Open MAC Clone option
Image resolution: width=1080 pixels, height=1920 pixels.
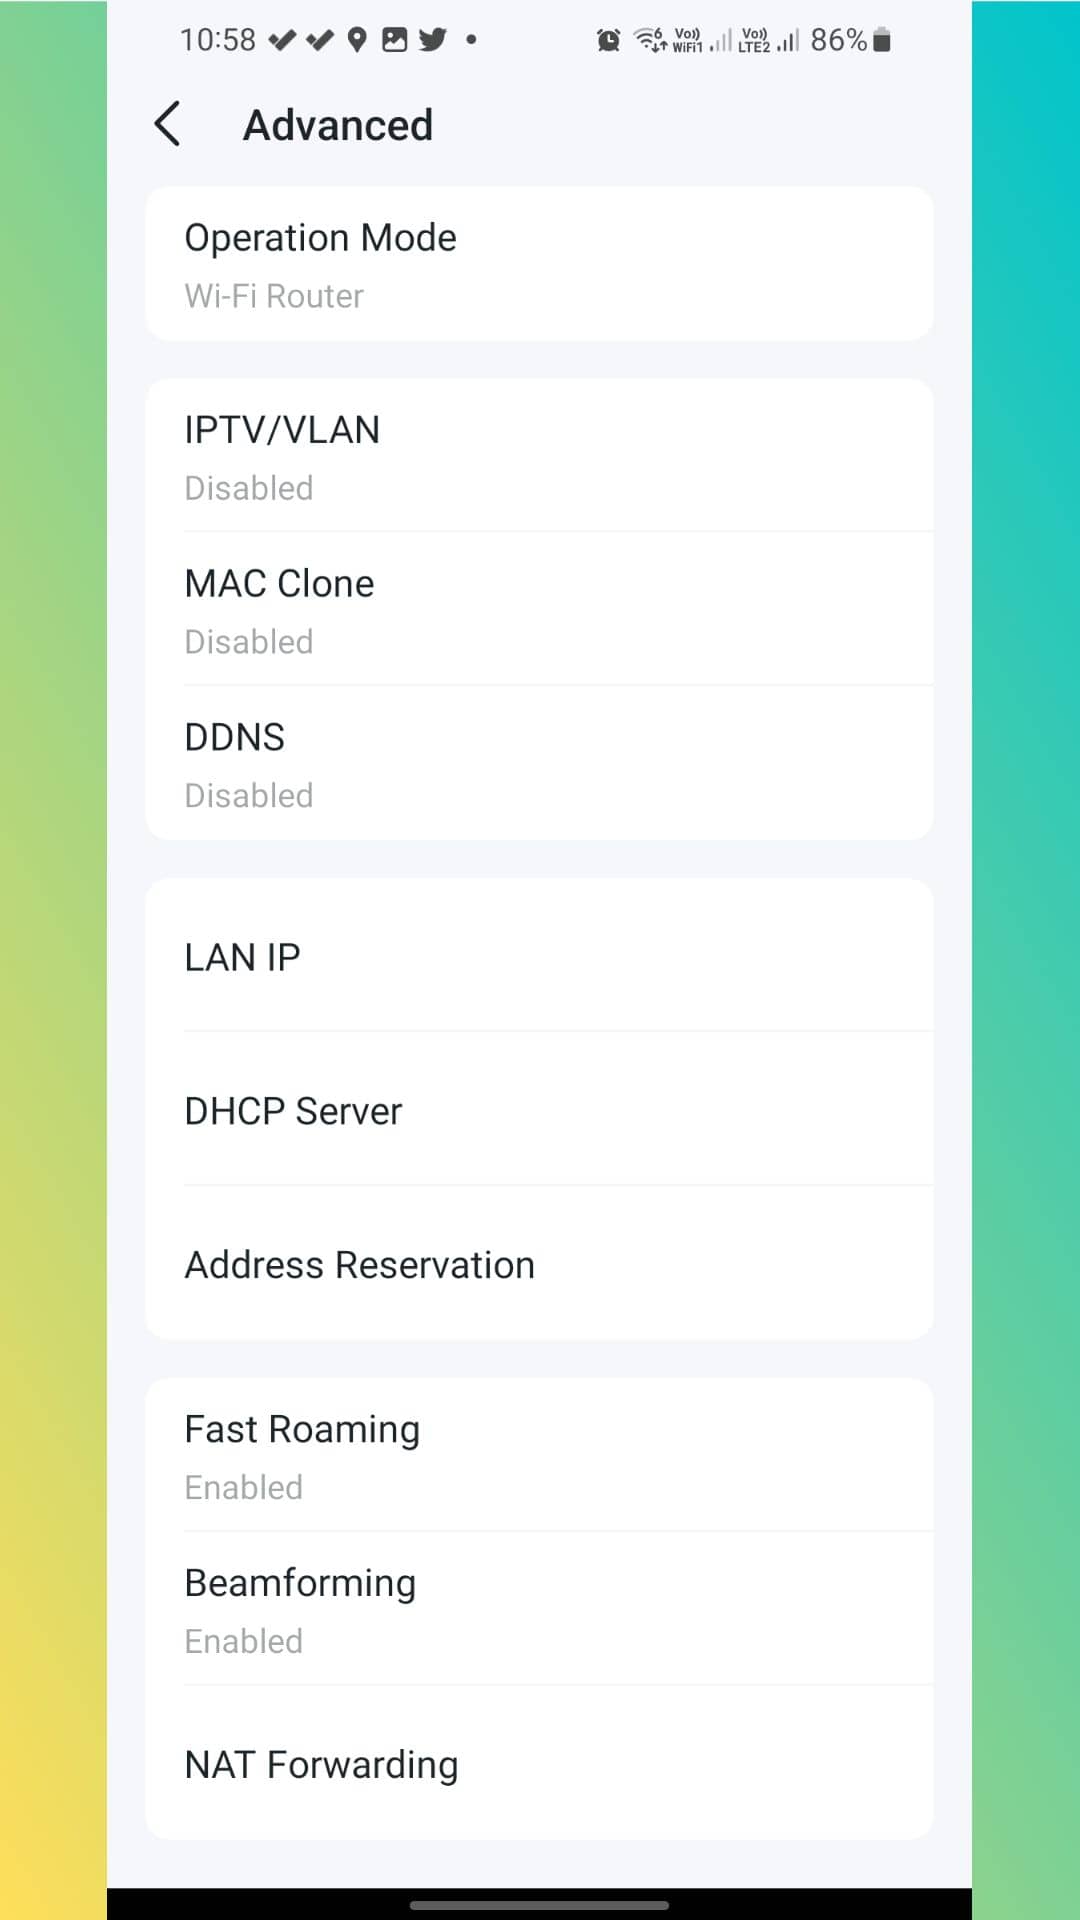pyautogui.click(x=539, y=609)
